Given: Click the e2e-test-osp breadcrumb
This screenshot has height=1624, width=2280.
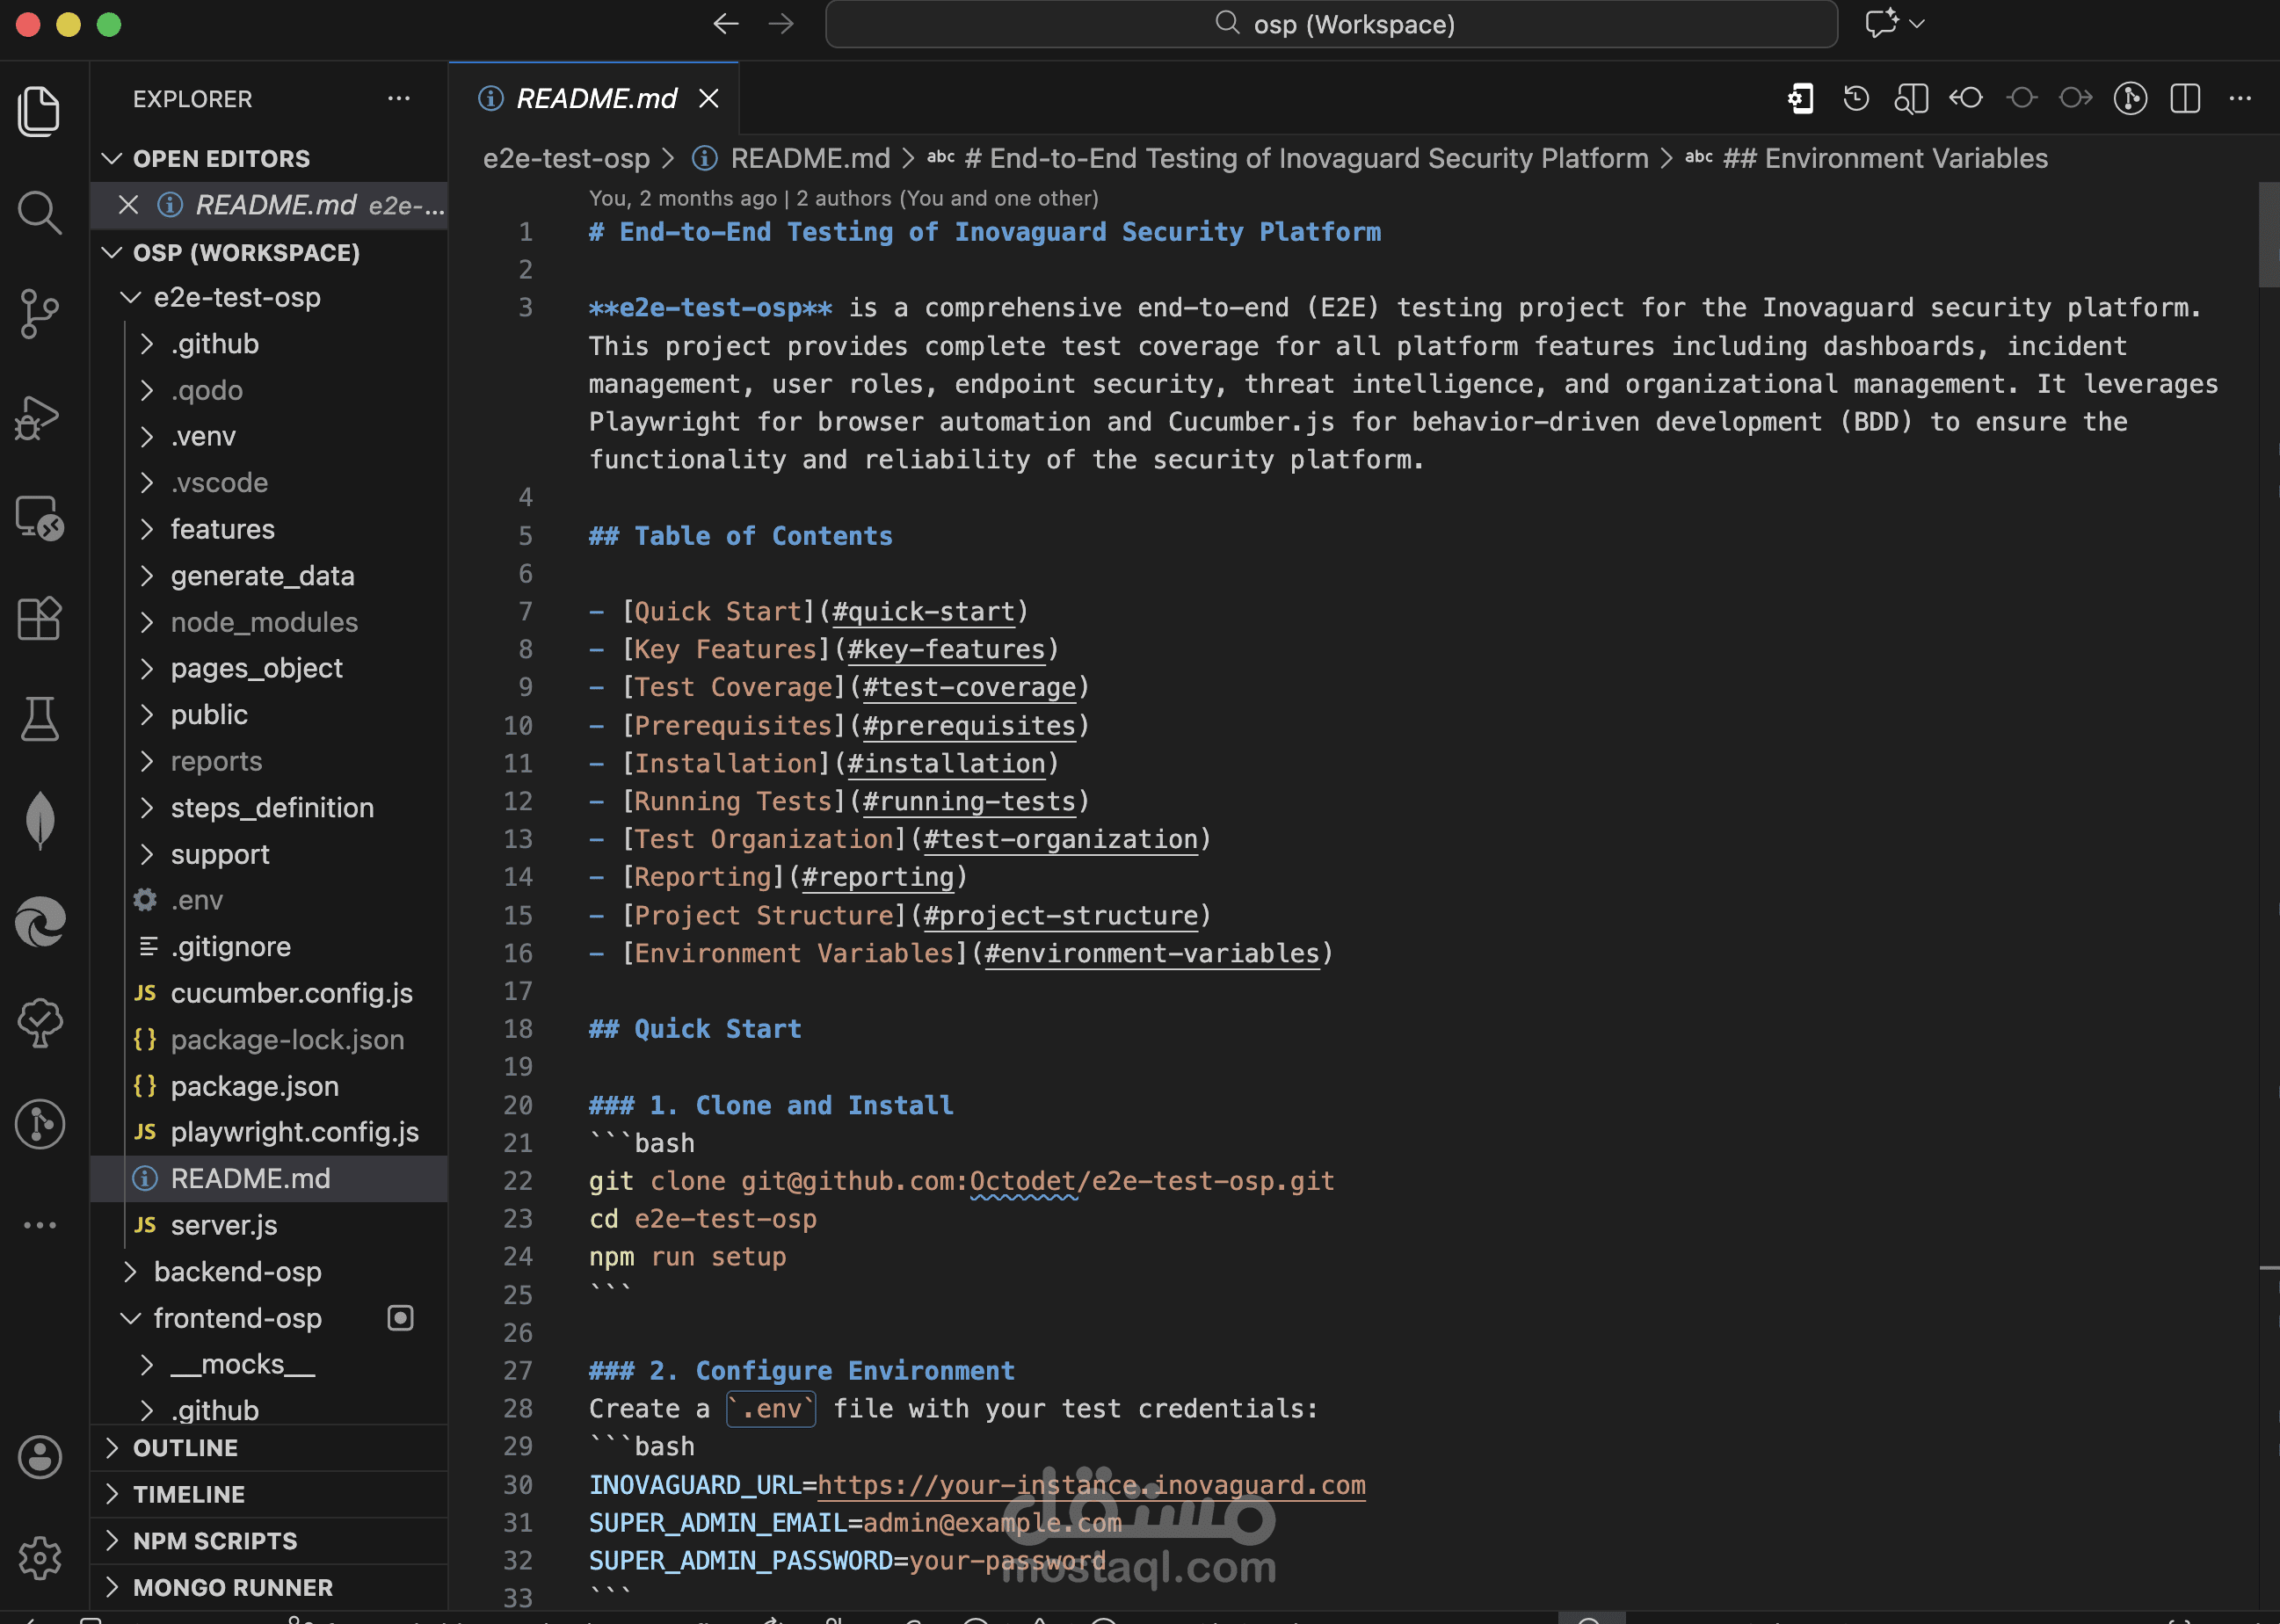Looking at the screenshot, I should 566,158.
